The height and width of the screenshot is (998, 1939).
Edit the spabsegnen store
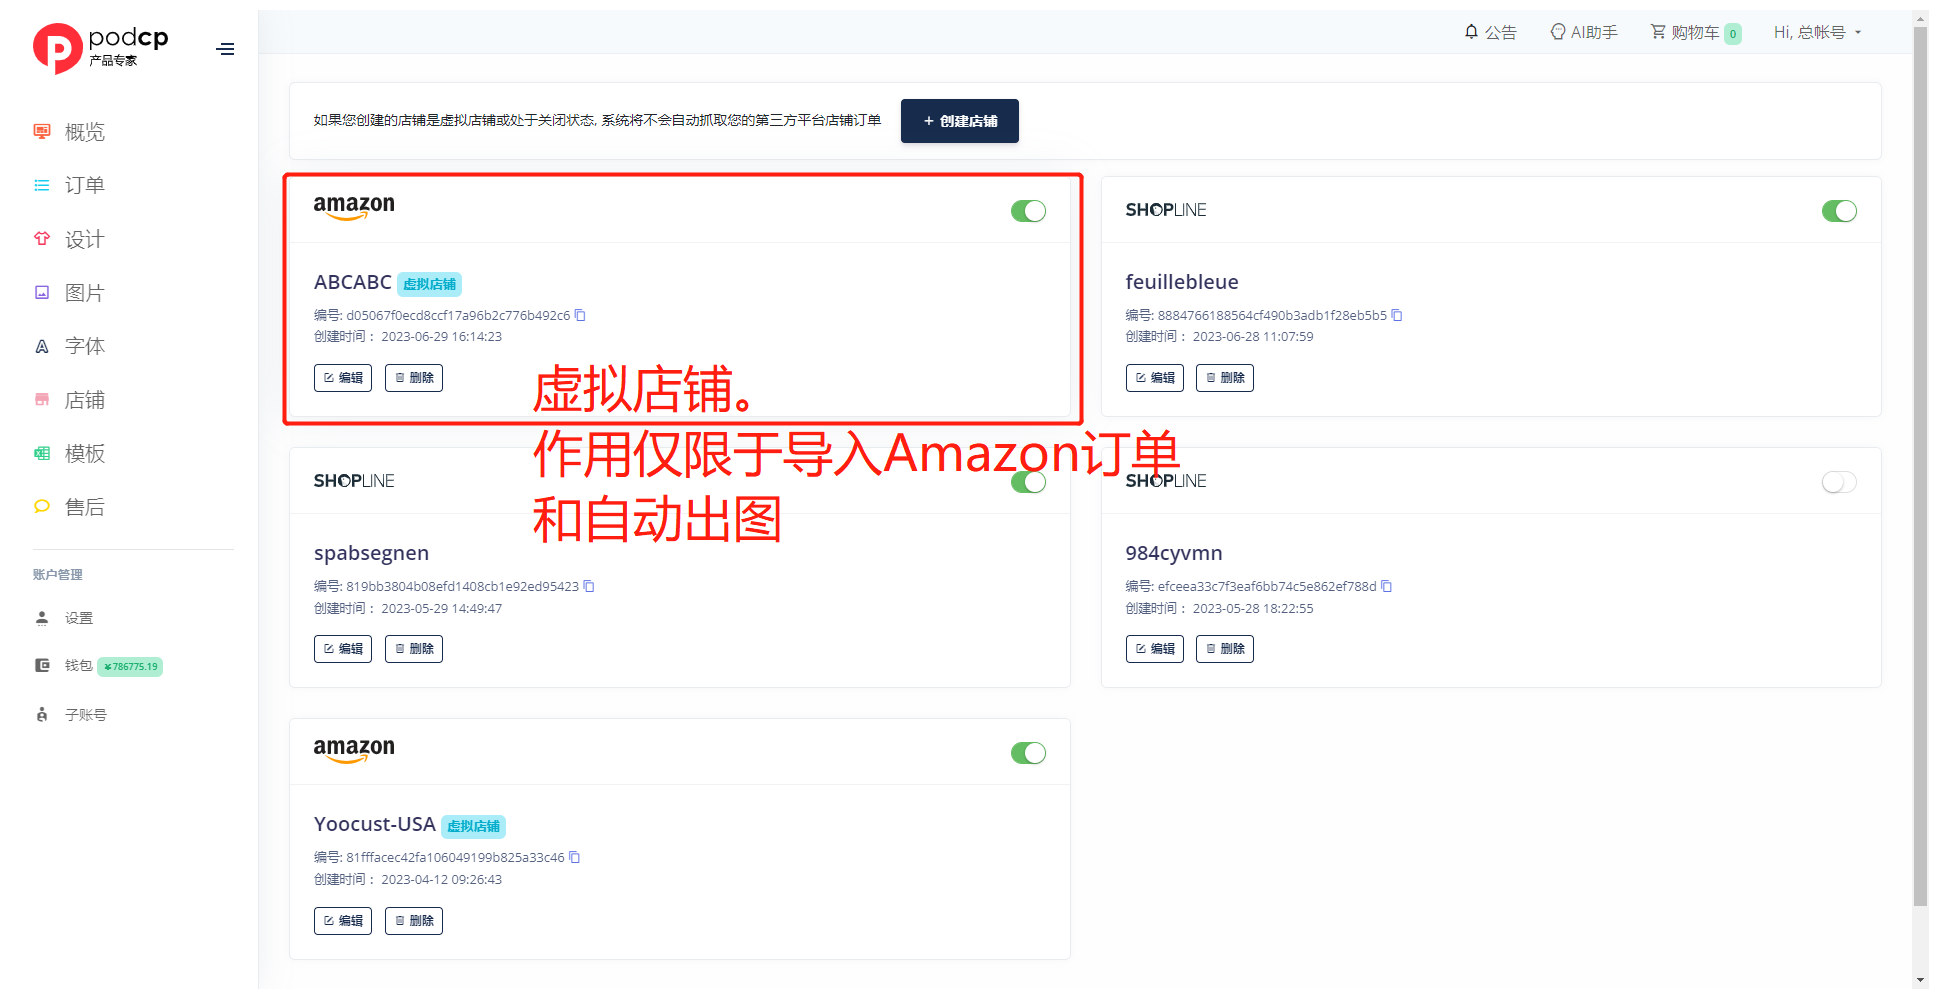coord(343,649)
